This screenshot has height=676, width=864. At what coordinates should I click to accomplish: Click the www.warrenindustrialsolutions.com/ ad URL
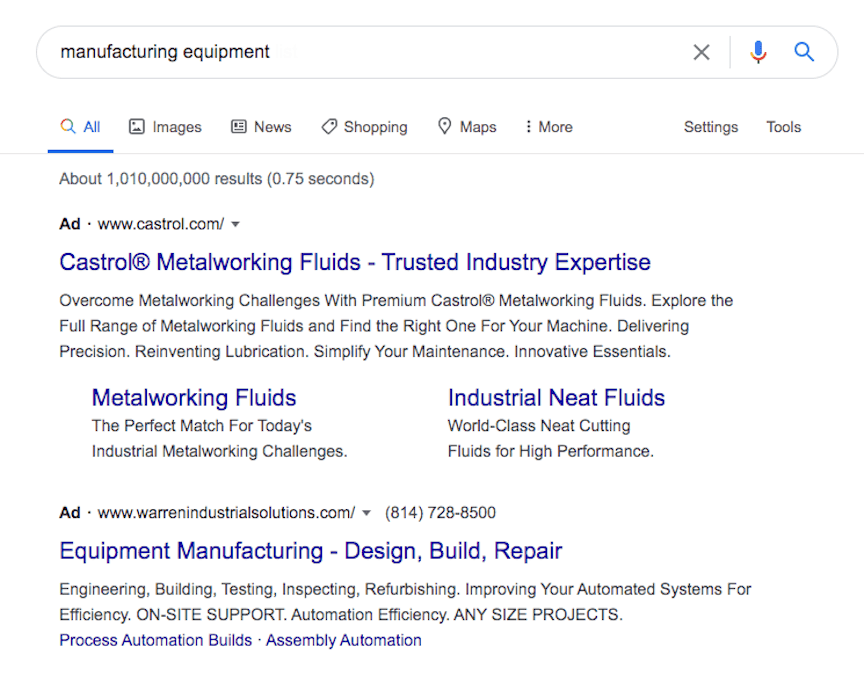(x=226, y=513)
